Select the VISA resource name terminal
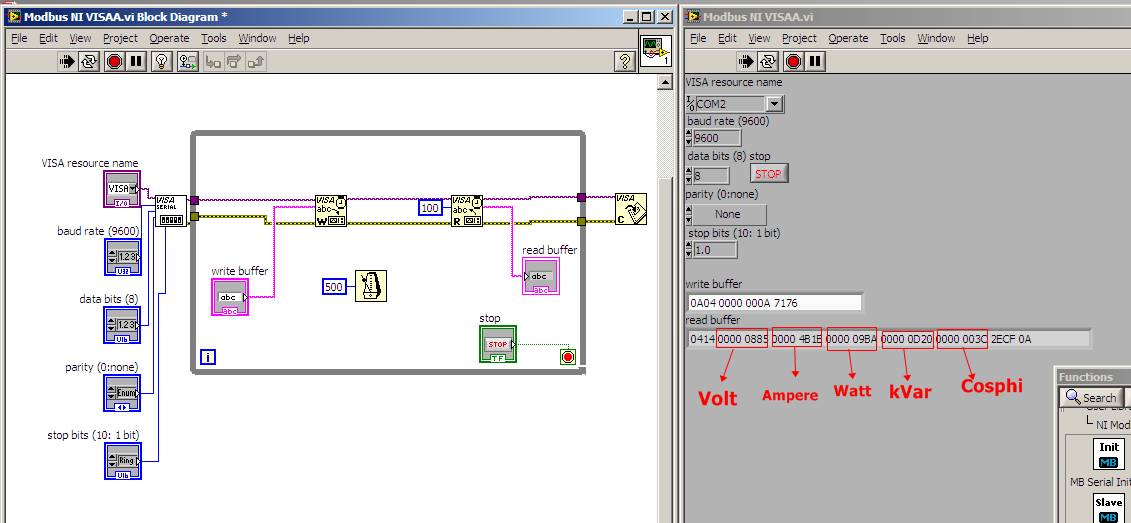 point(122,189)
